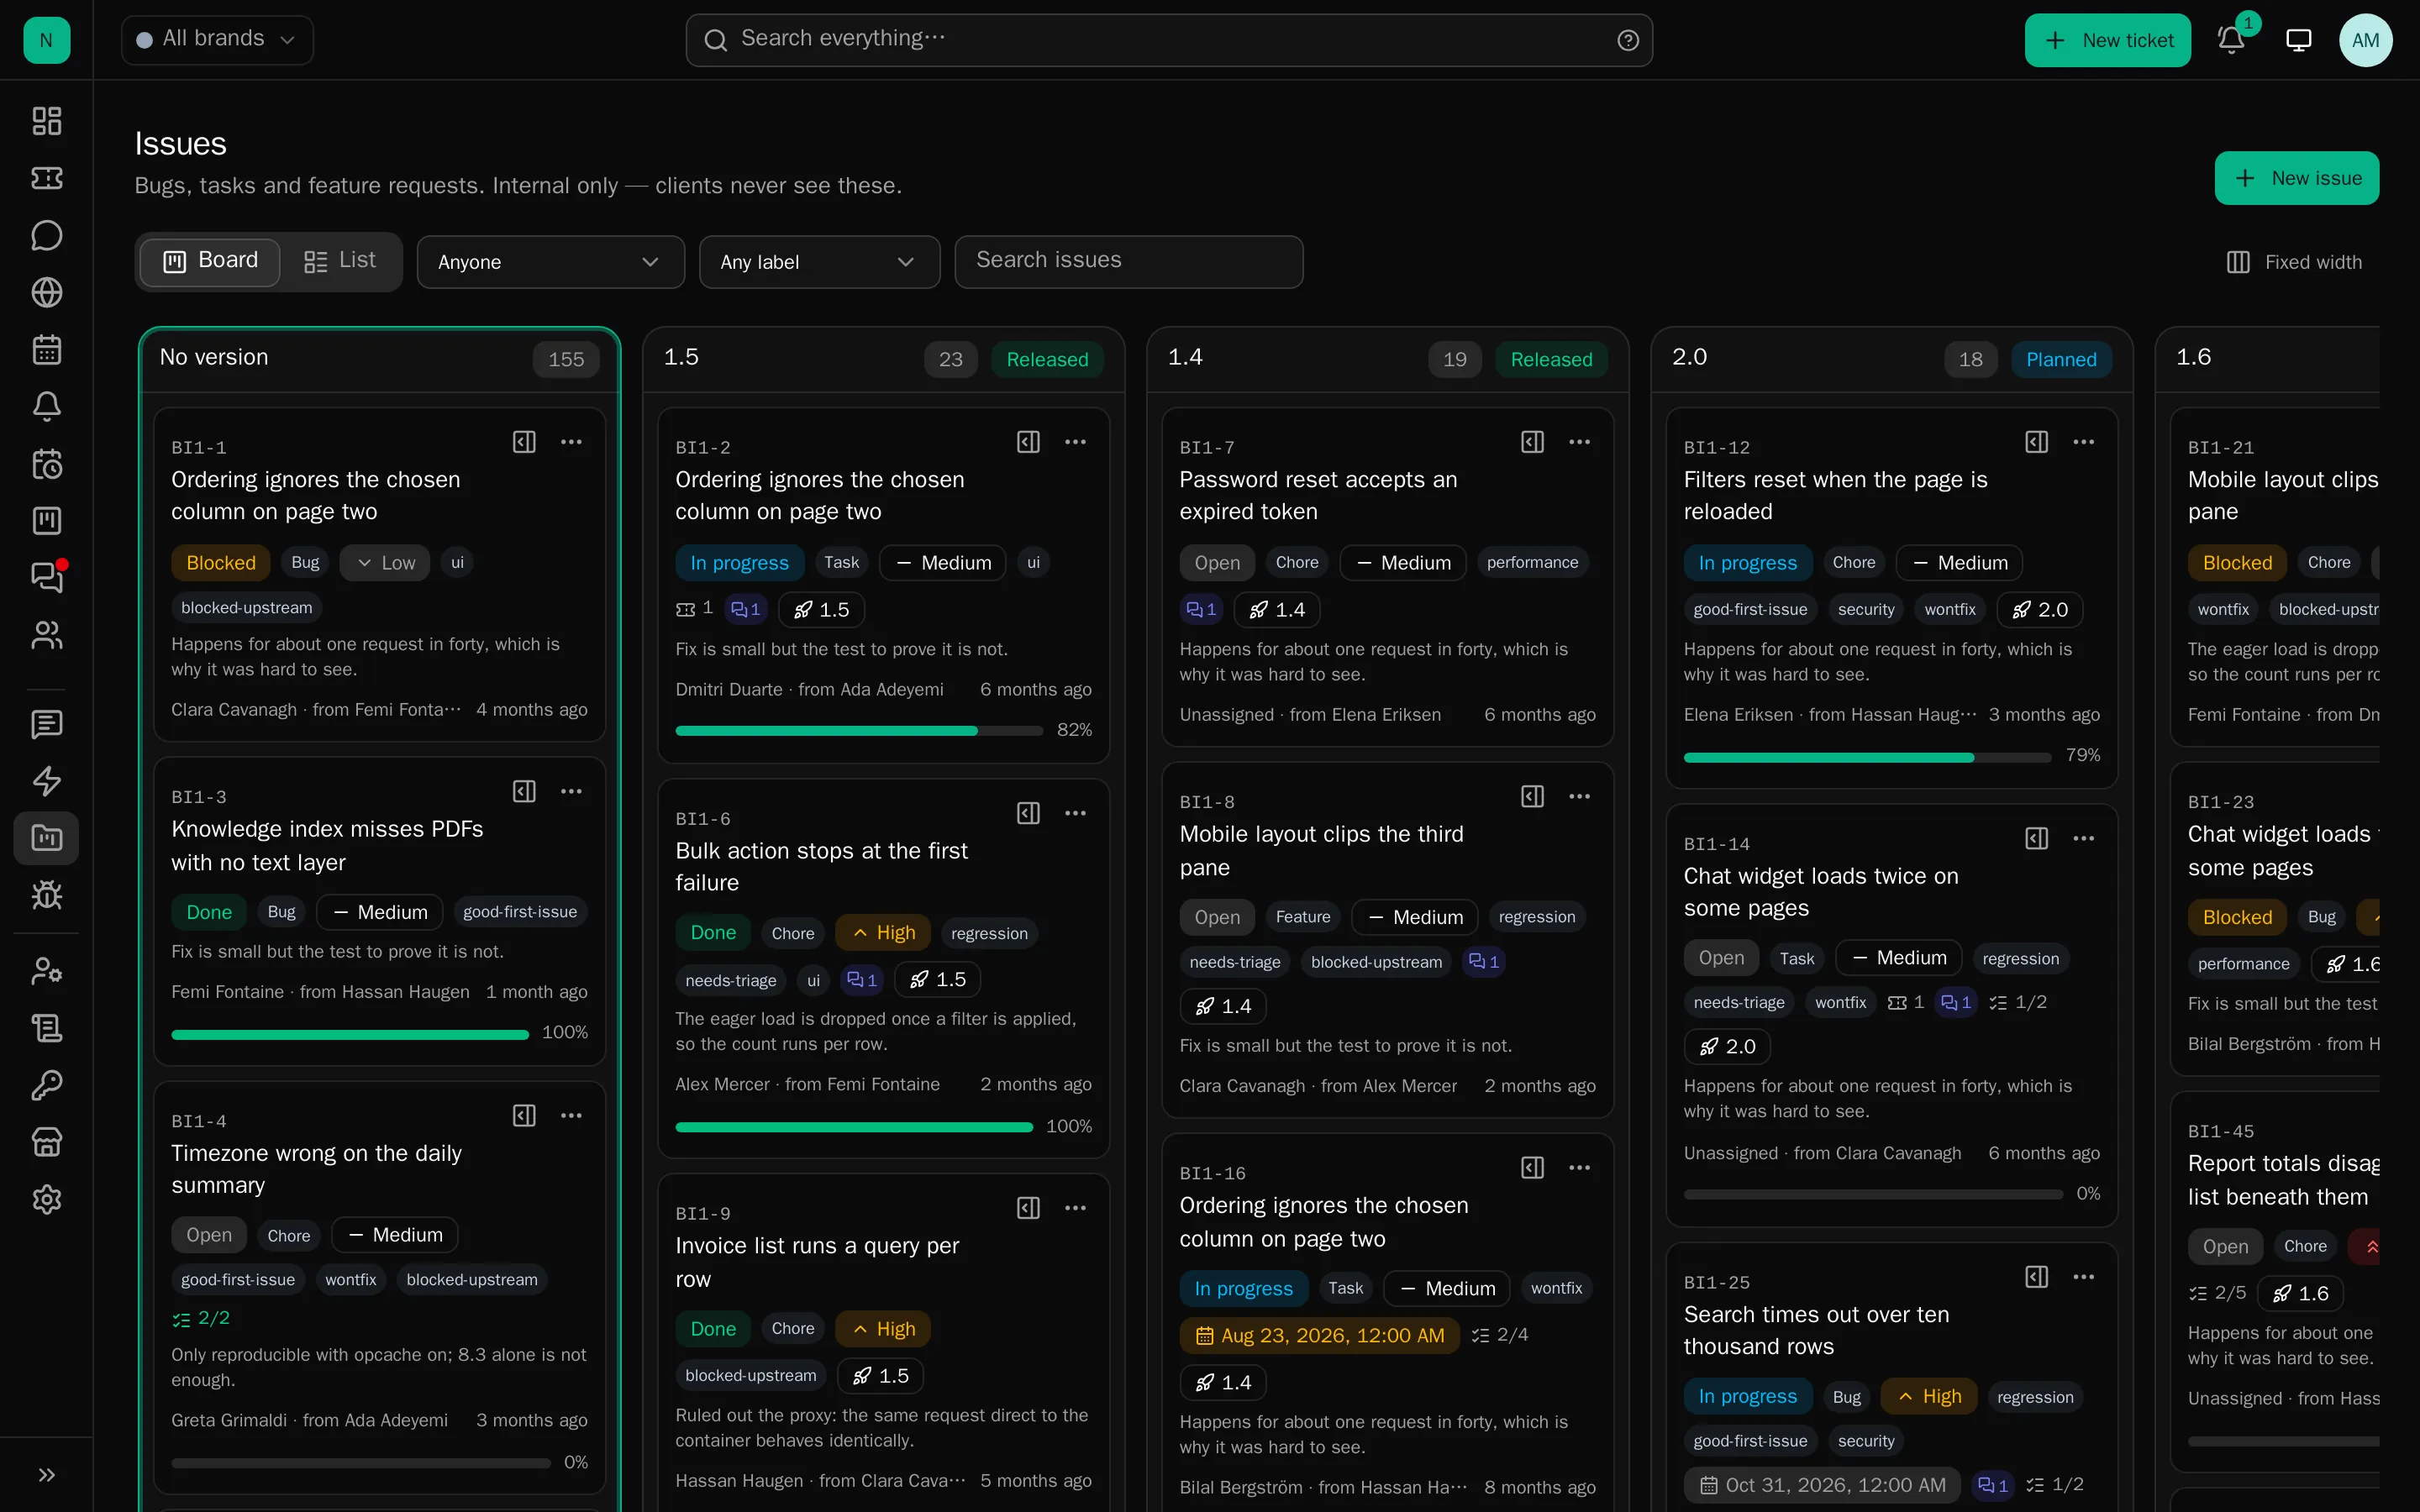2420x1512 pixels.
Task: Open the bug icon in sidebar
Action: coord(47,895)
